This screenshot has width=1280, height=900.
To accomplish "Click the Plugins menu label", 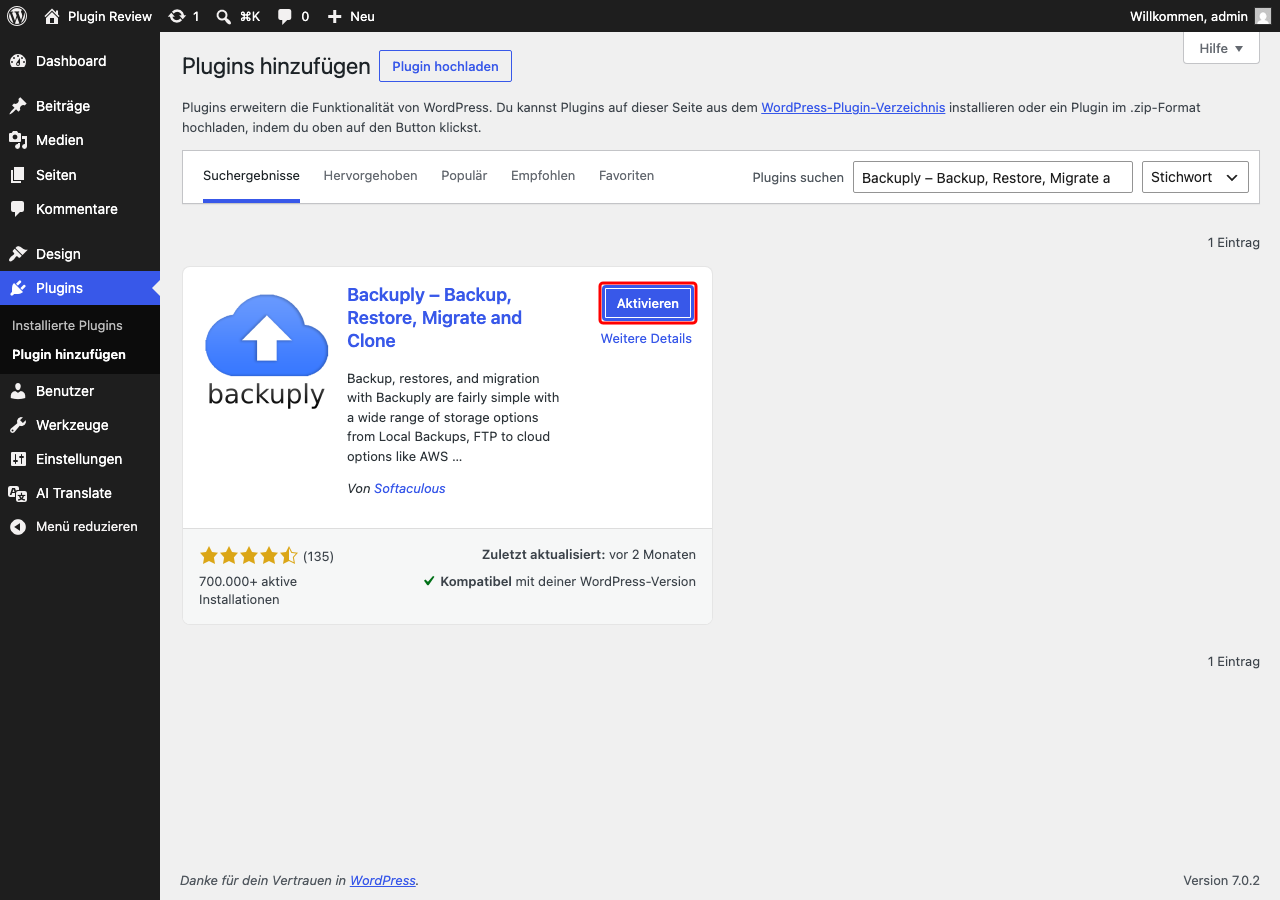I will click(x=59, y=288).
